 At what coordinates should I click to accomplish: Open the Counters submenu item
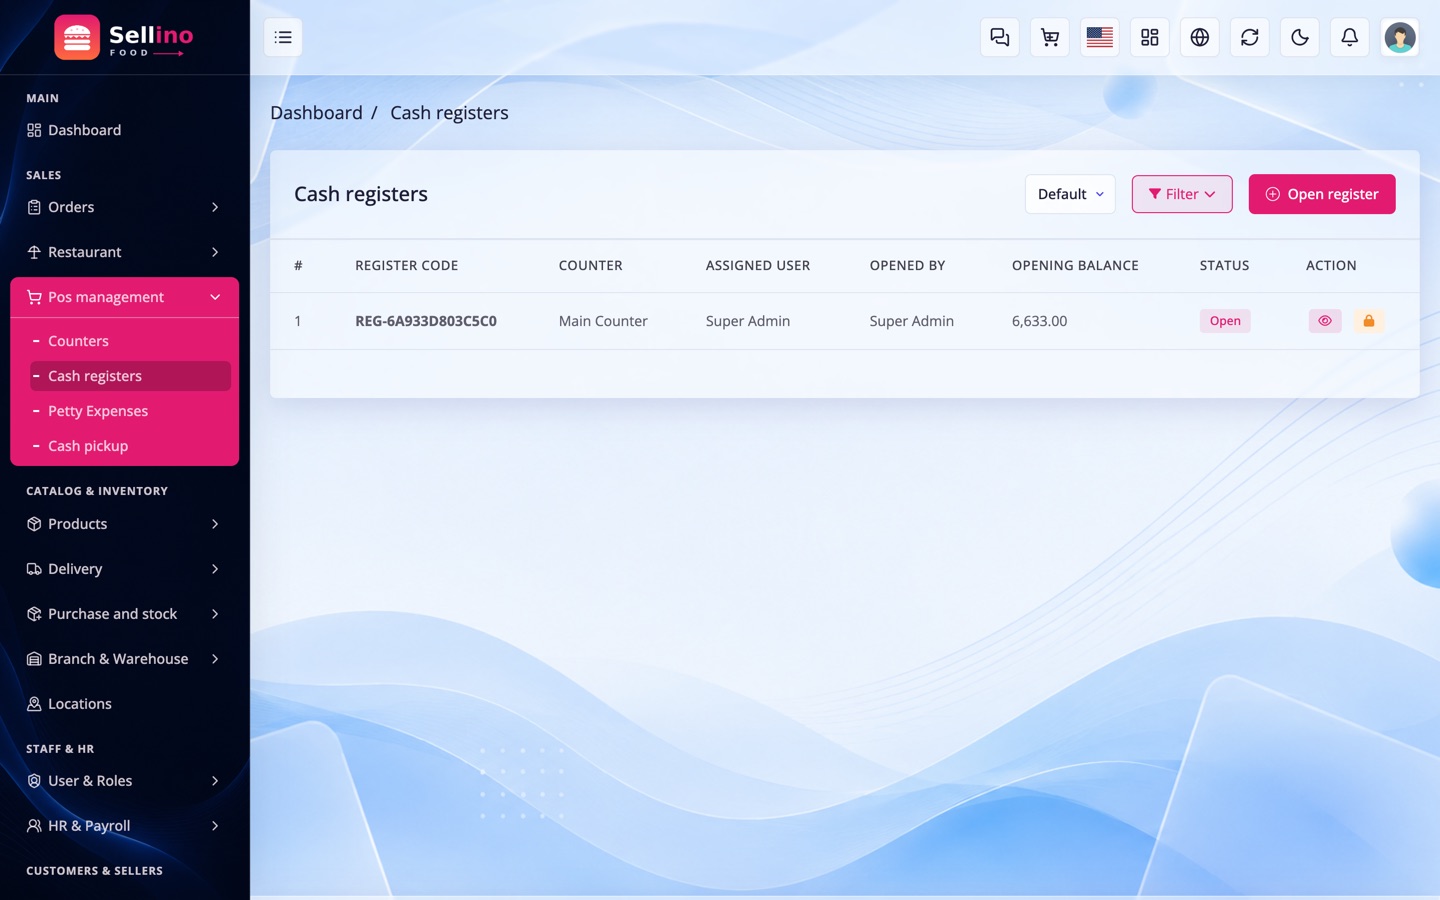(131, 341)
